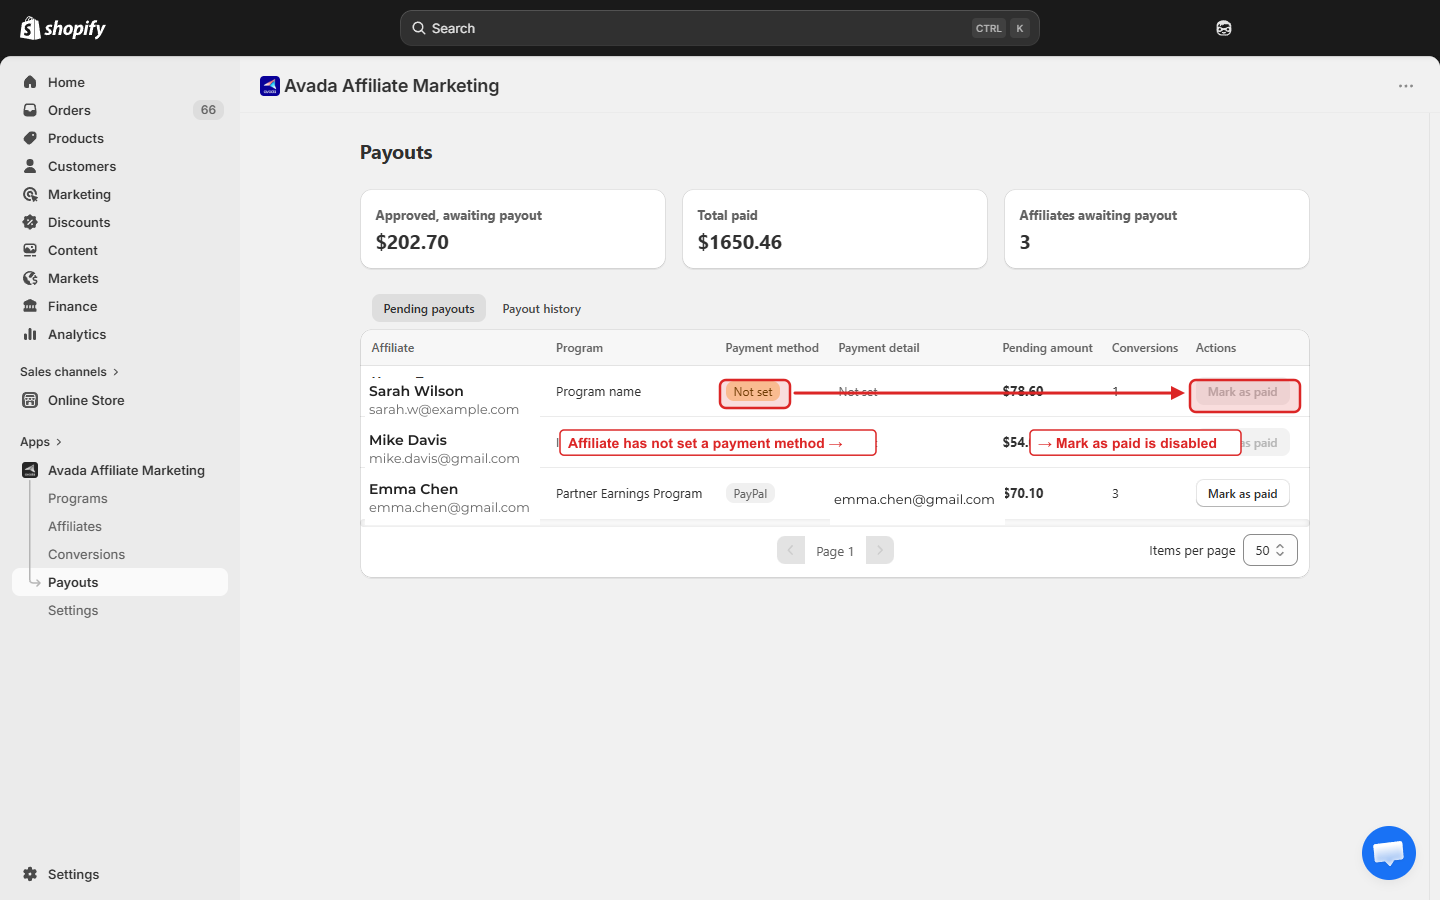This screenshot has height=900, width=1440.
Task: Click the Search input field
Action: coord(720,28)
